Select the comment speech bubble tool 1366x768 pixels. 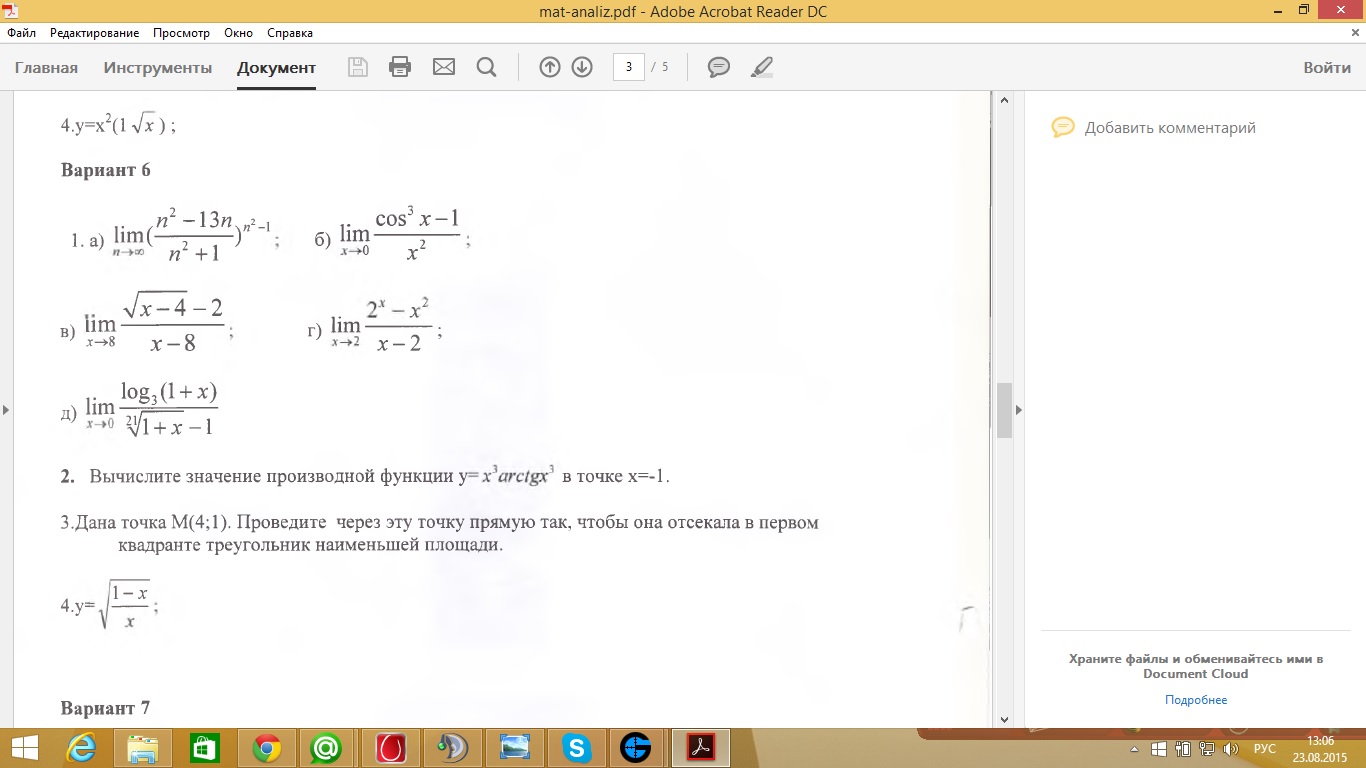(x=718, y=67)
